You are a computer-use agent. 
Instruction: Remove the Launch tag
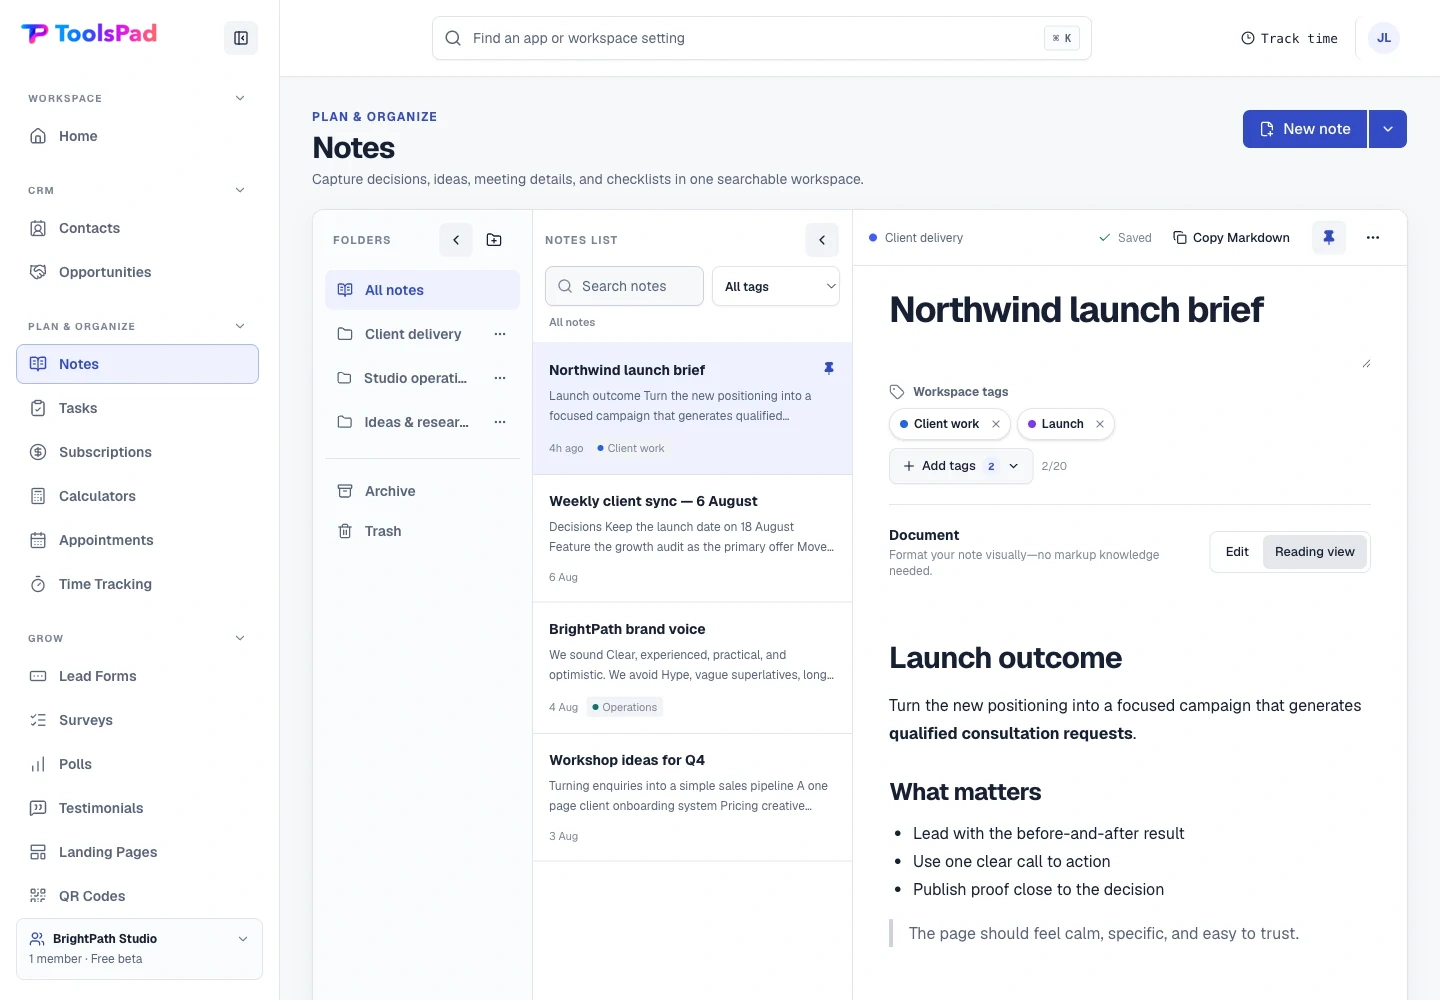tap(1100, 424)
